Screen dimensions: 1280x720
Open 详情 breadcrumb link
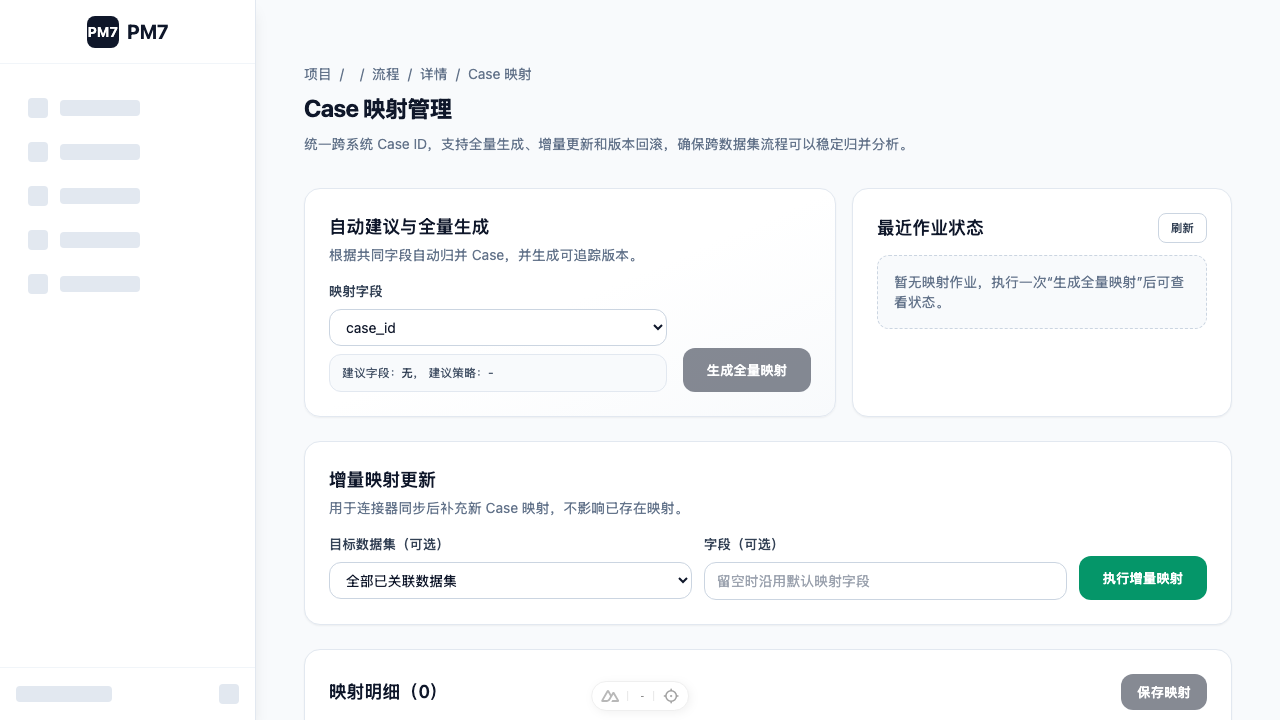(434, 74)
